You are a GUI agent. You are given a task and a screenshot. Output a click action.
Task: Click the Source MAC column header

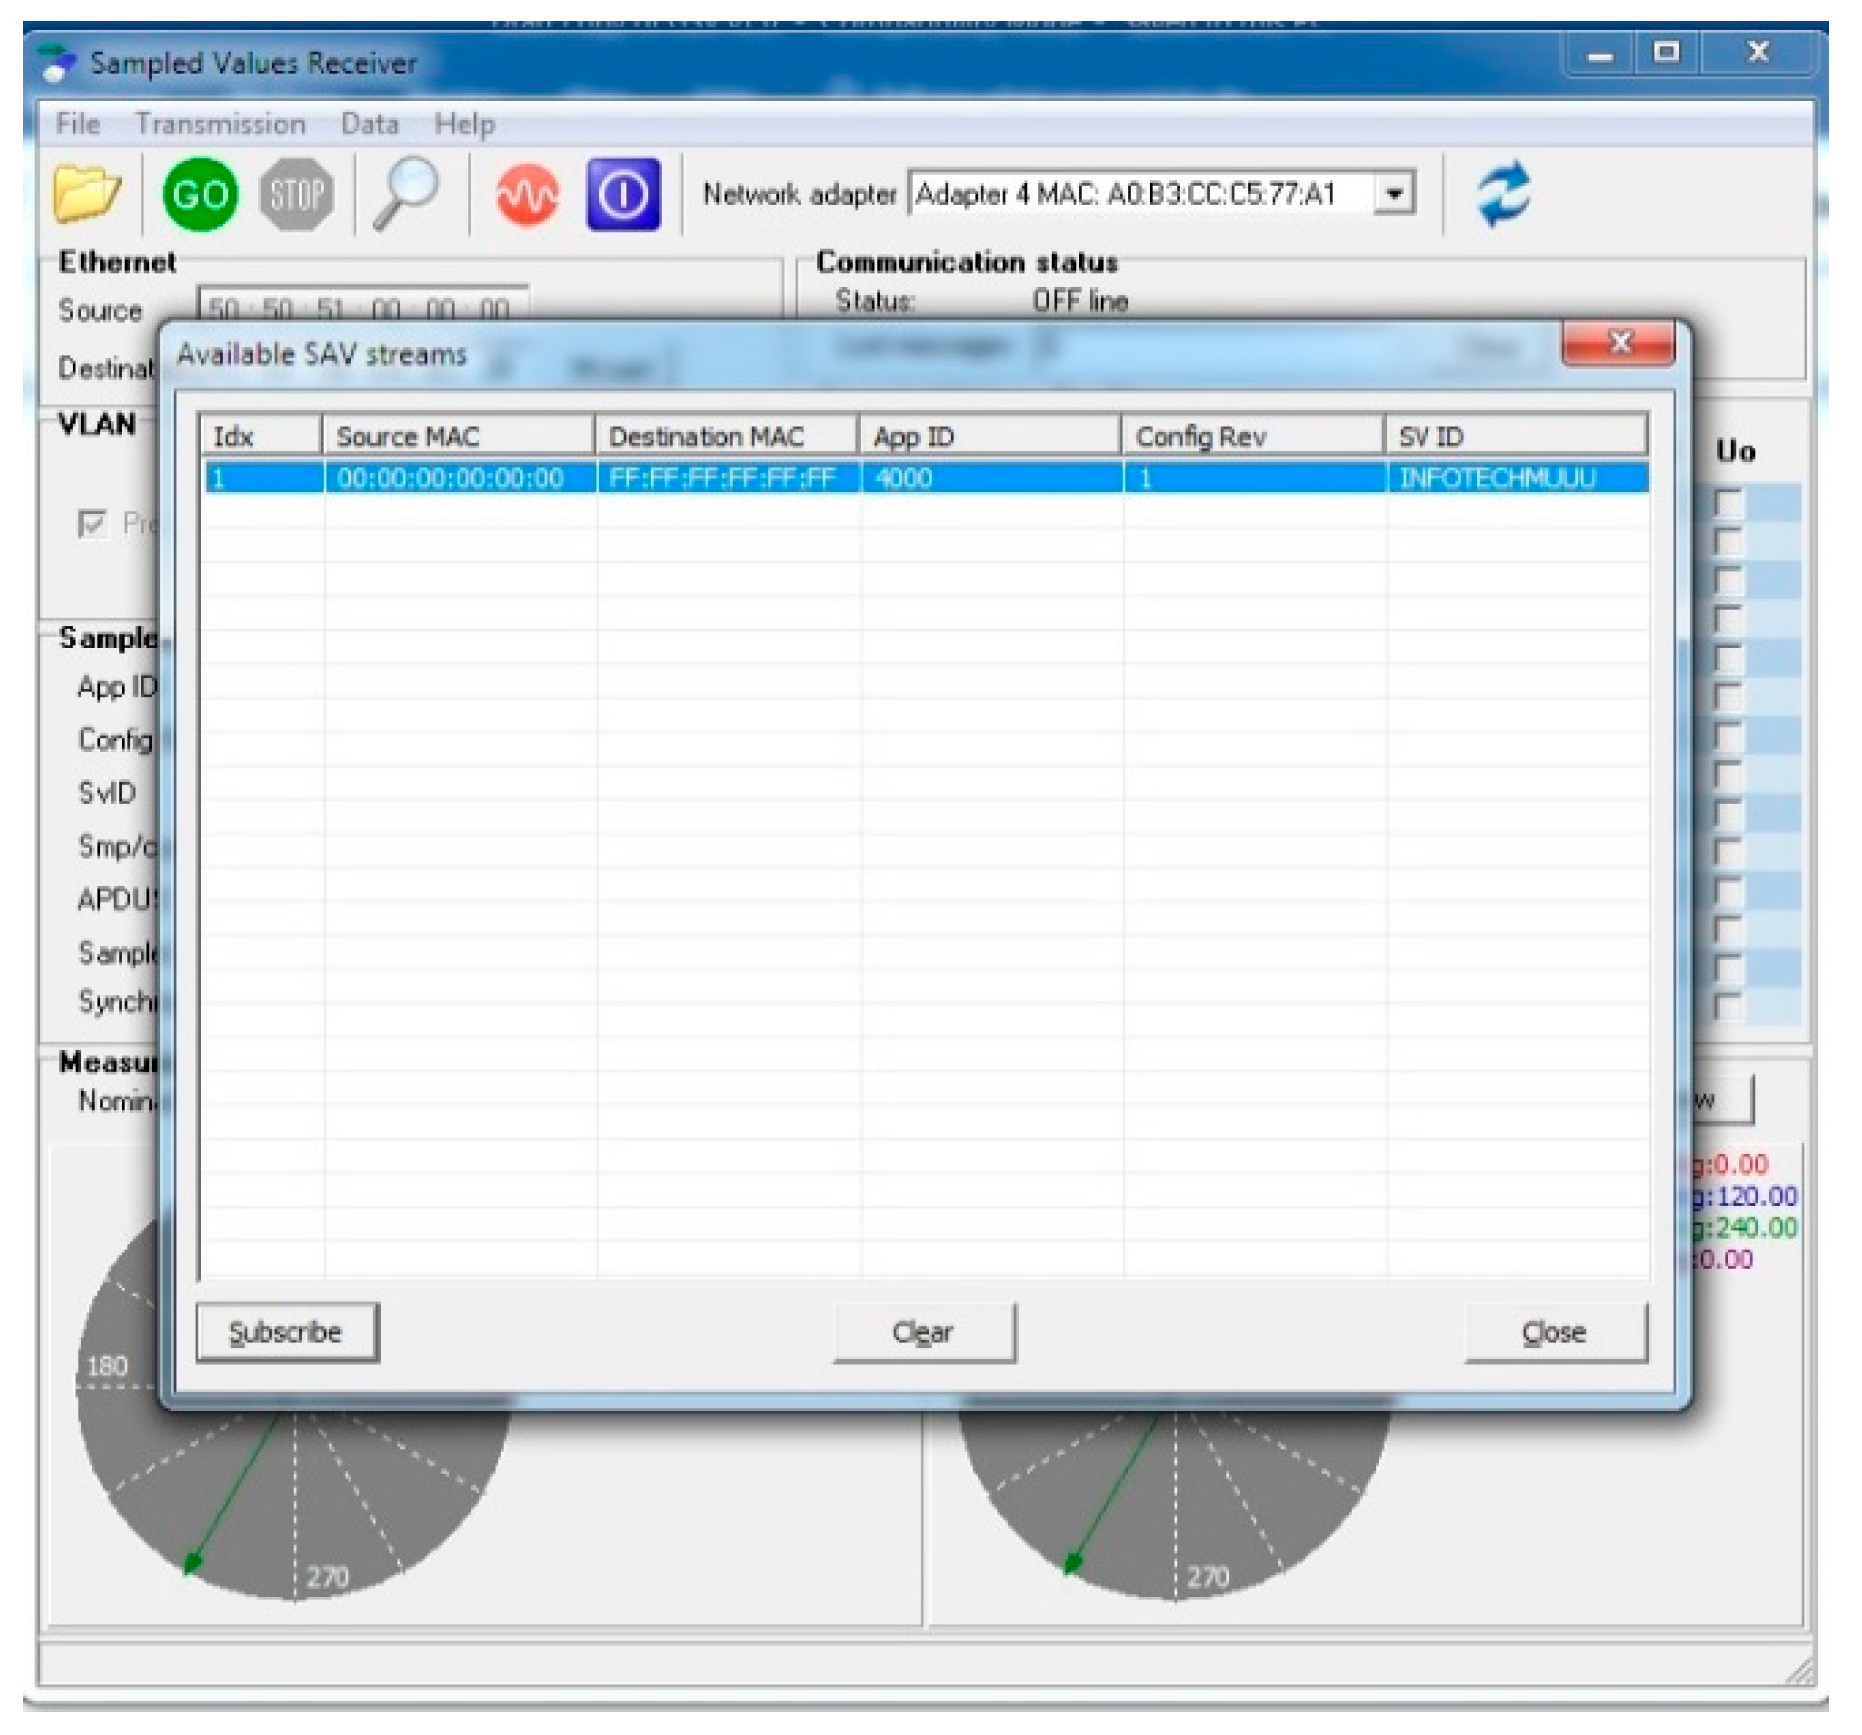pos(458,437)
